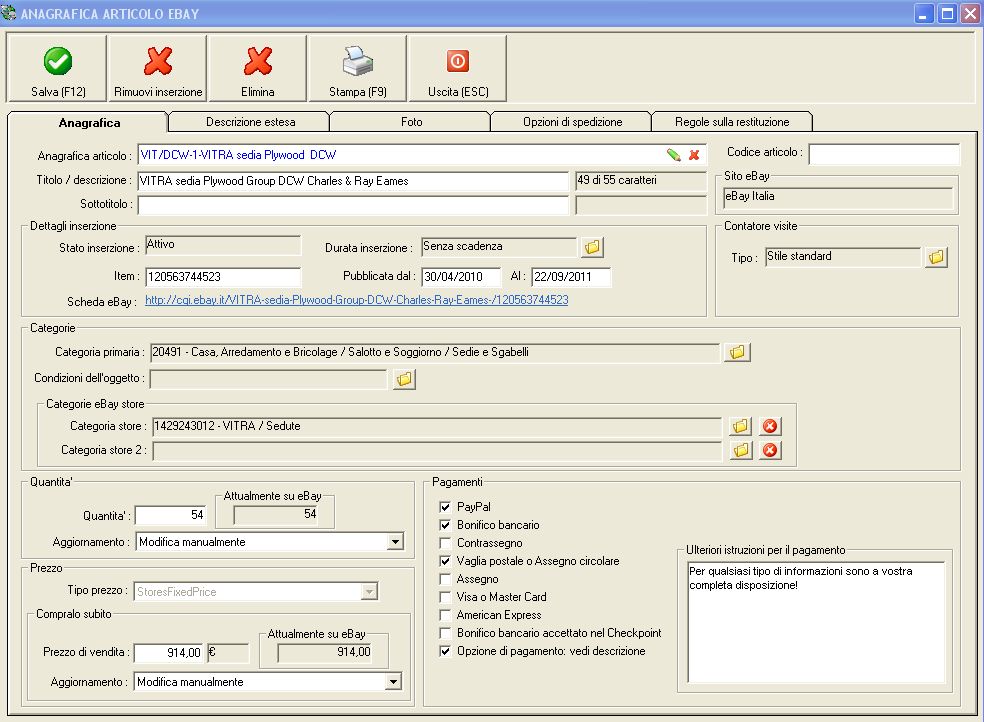The height and width of the screenshot is (722, 984).
Task: Click the Uscita (ESC) exit button
Action: pos(457,68)
